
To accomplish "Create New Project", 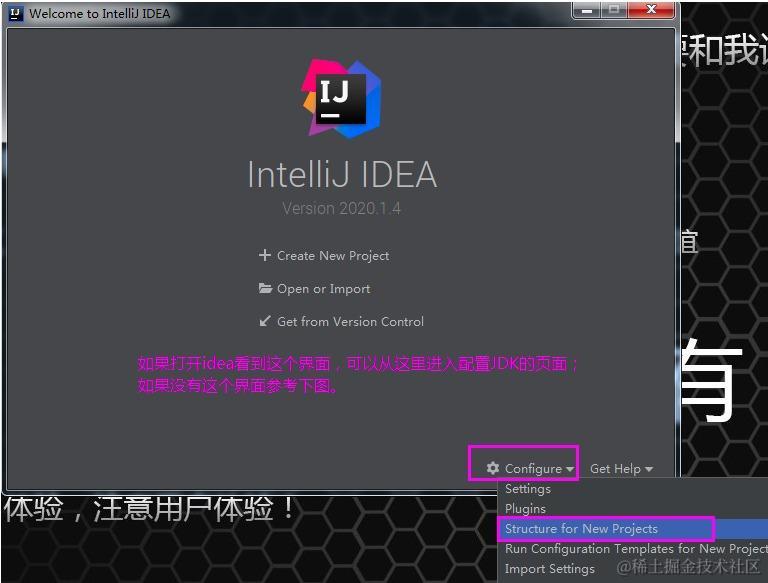I will tap(324, 255).
